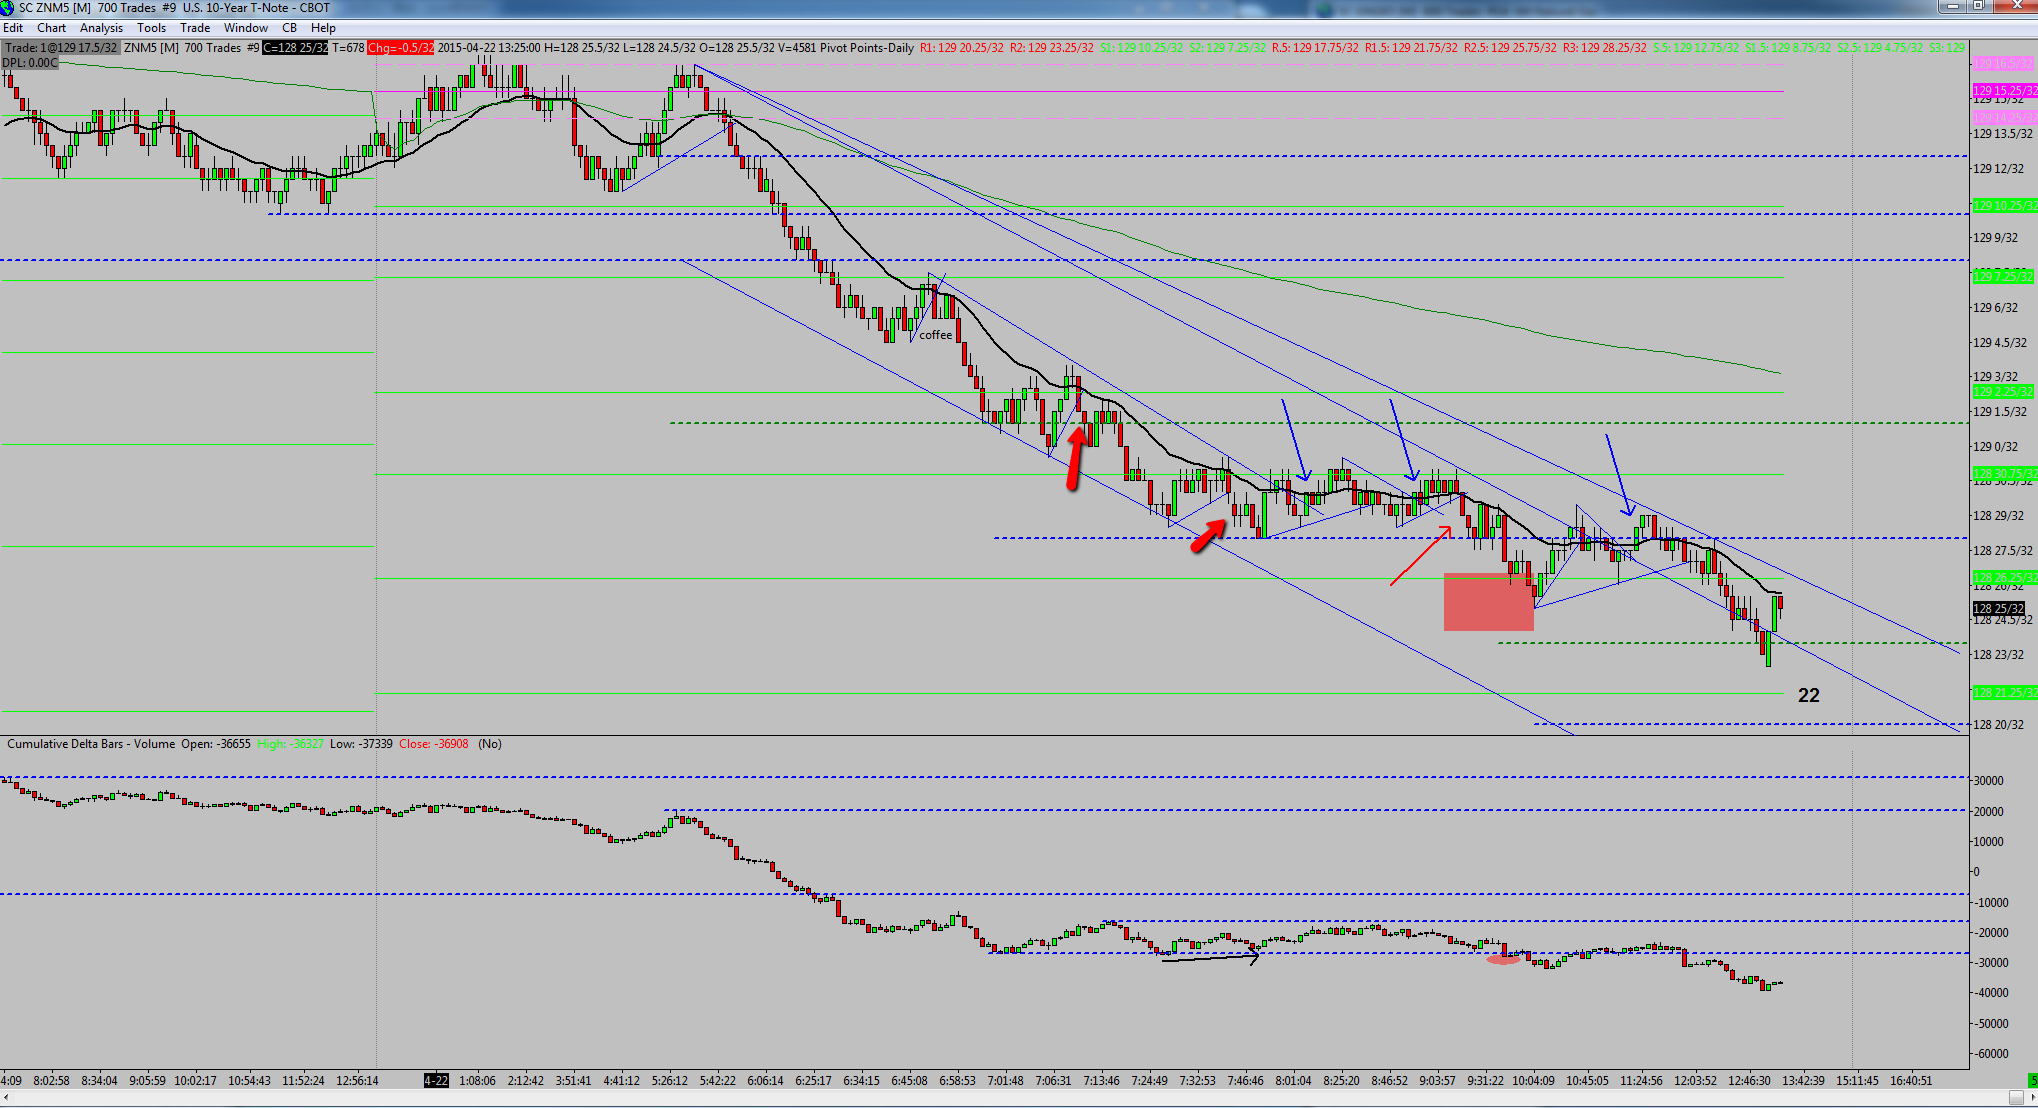Click the '22' text label on chart
The image size is (2038, 1108).
coord(1809,695)
